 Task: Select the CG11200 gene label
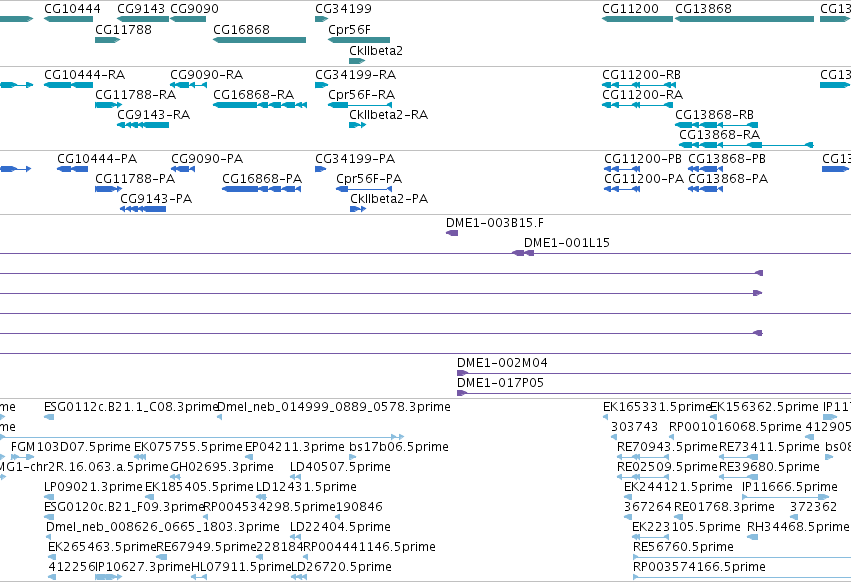pyautogui.click(x=631, y=9)
